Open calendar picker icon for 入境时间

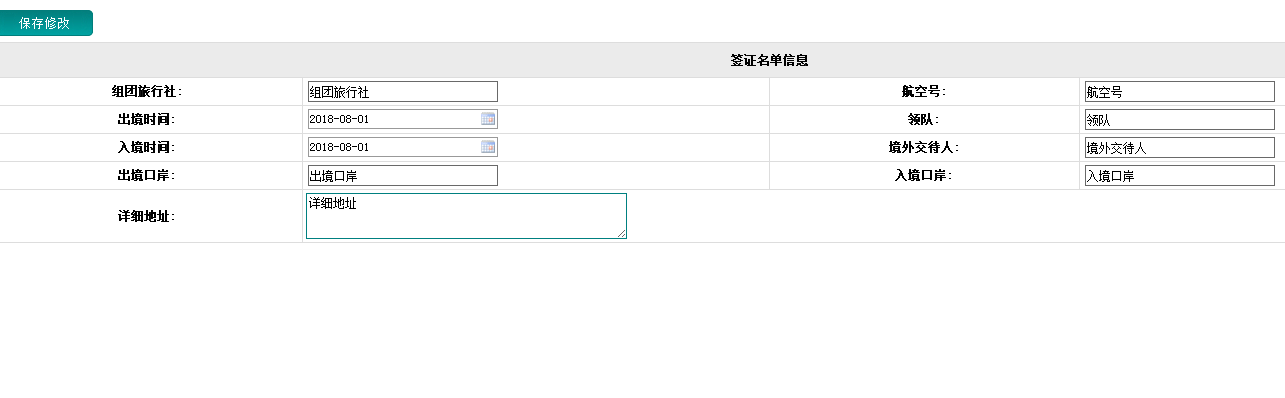click(488, 147)
